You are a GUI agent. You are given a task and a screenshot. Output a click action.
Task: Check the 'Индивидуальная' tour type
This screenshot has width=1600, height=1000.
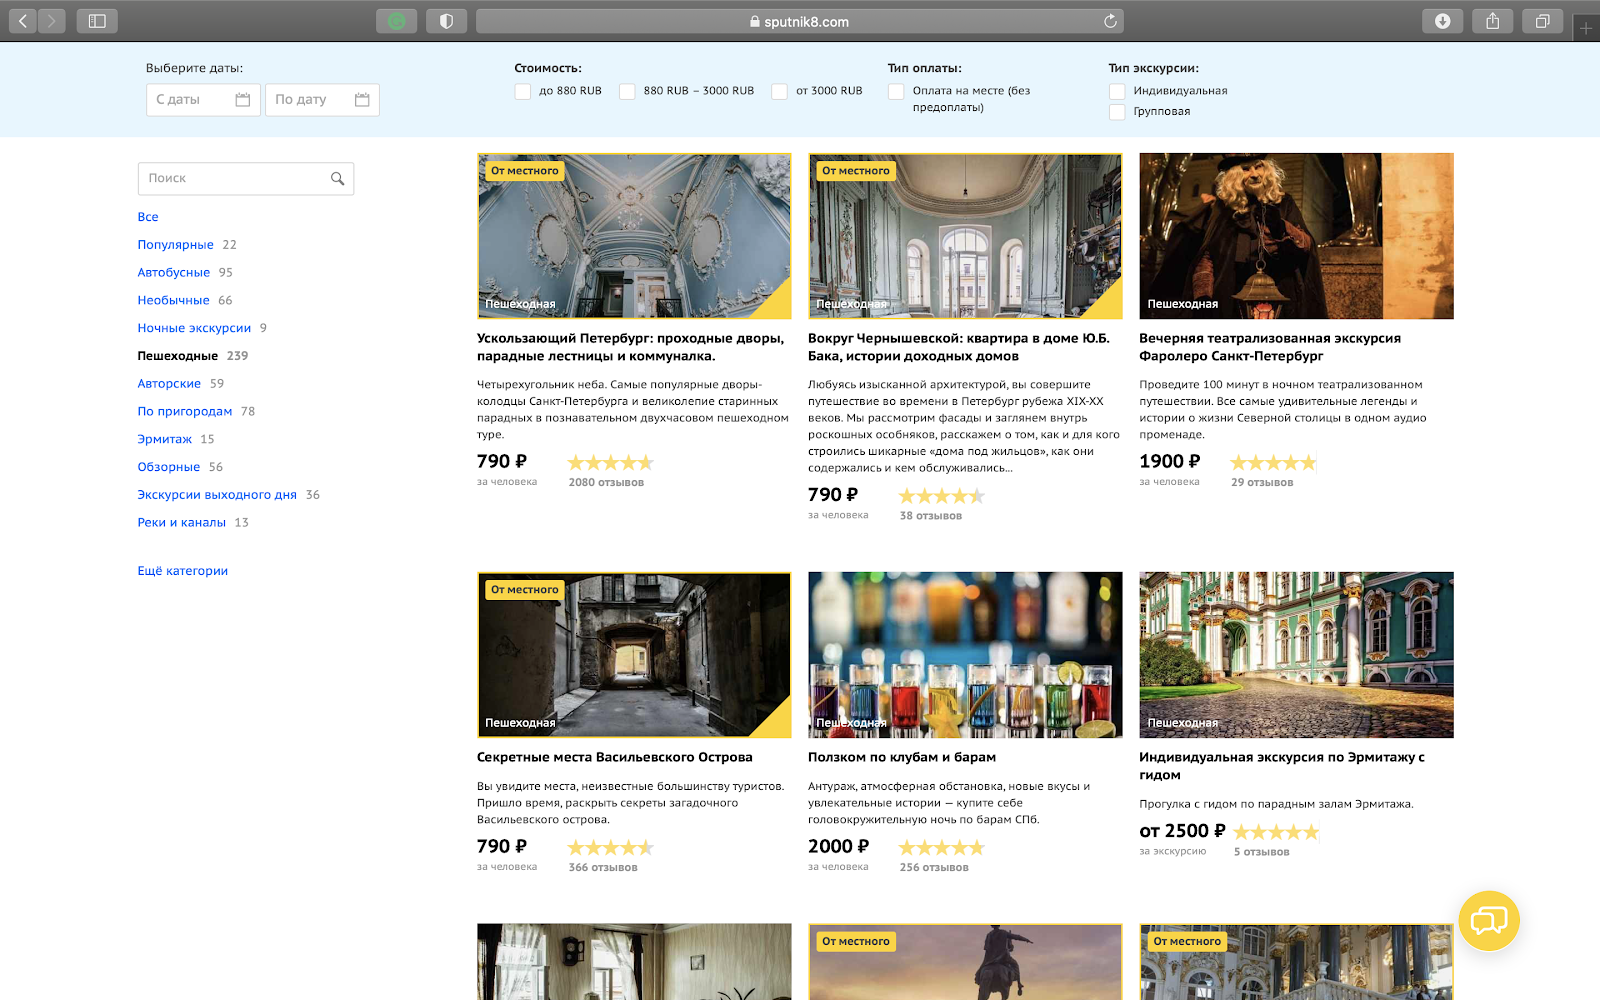pos(1117,92)
